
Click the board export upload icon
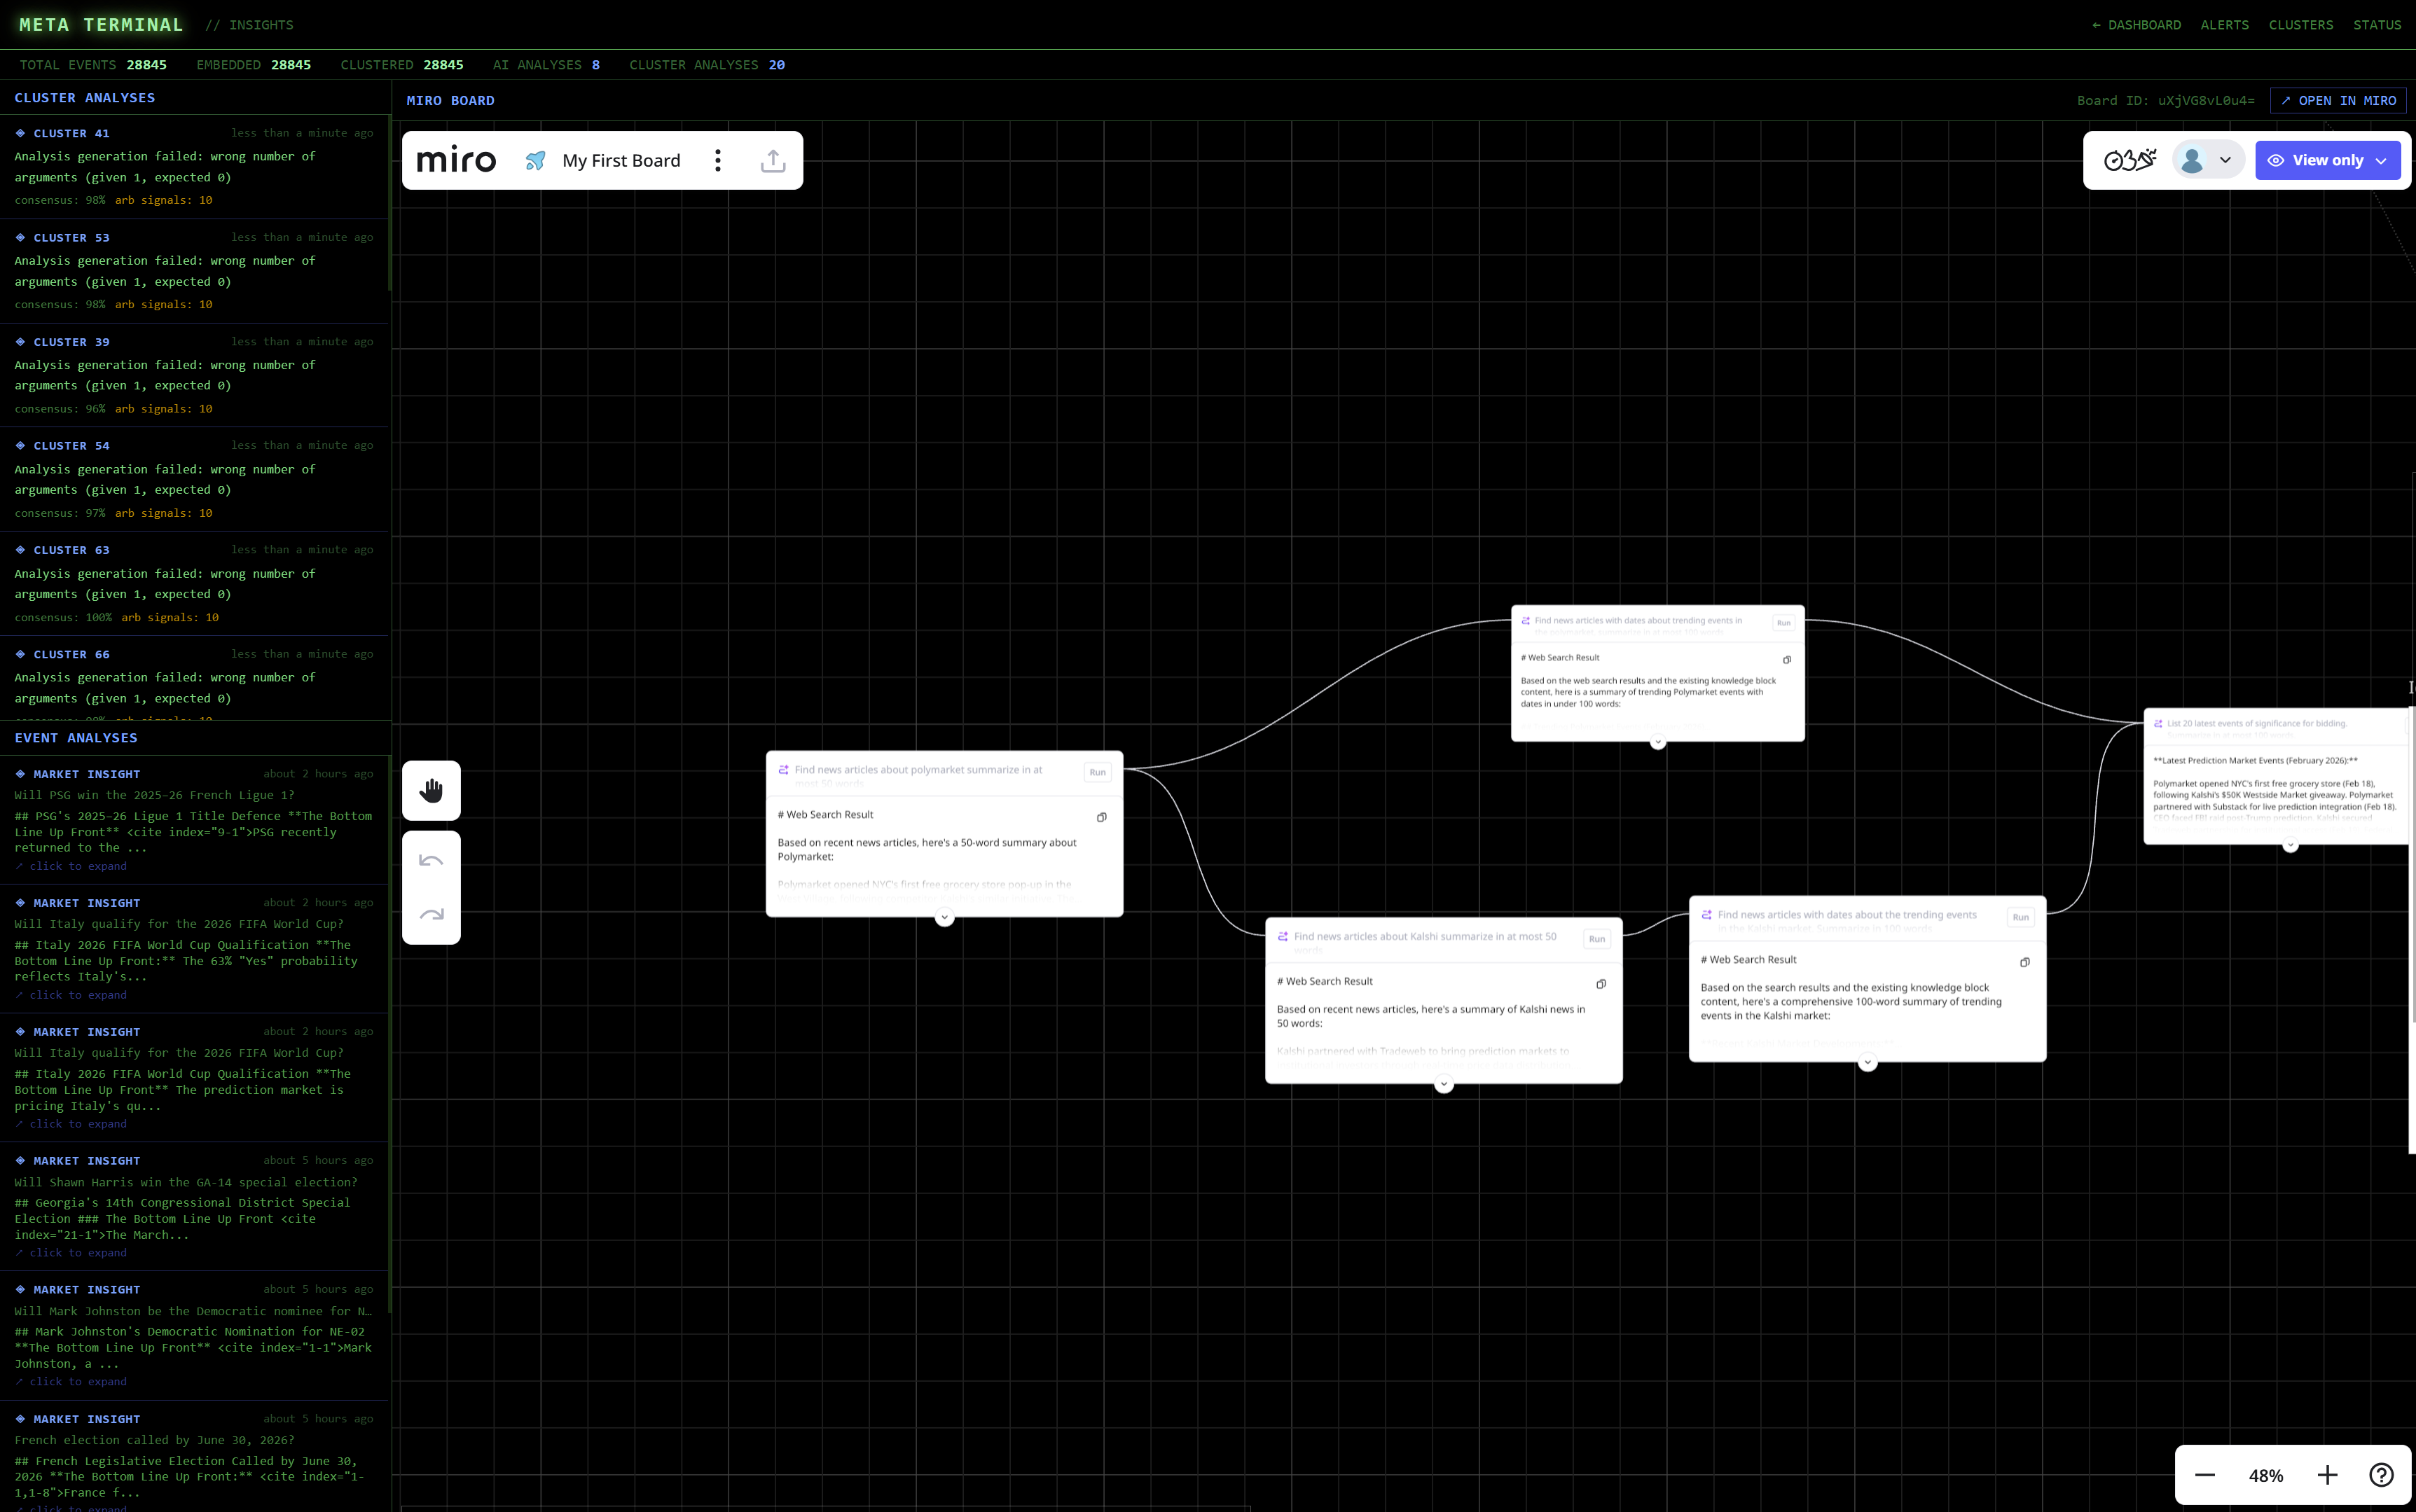(x=773, y=161)
